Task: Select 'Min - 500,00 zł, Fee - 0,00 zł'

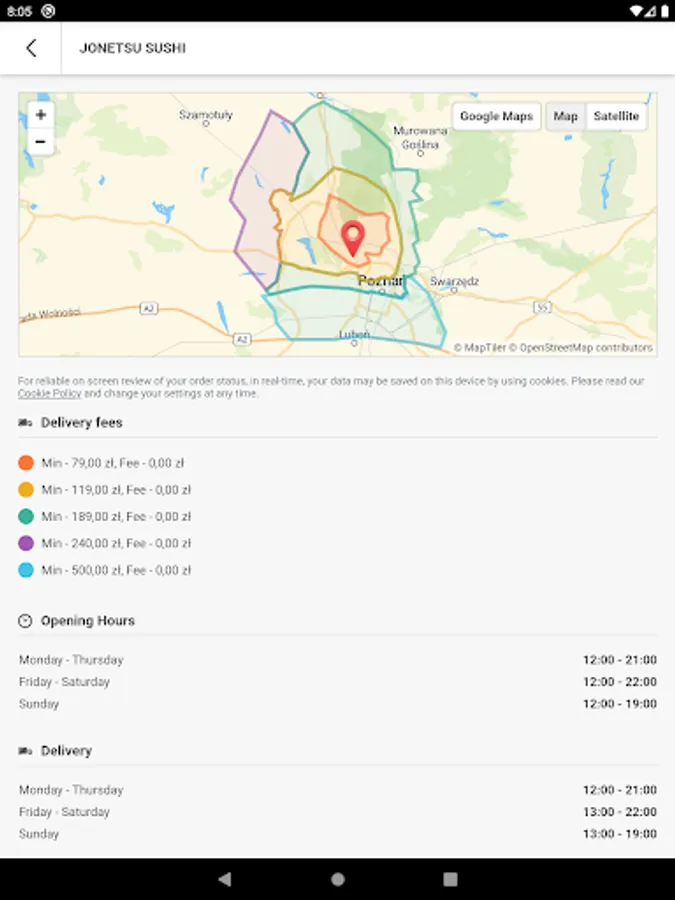Action: click(116, 570)
